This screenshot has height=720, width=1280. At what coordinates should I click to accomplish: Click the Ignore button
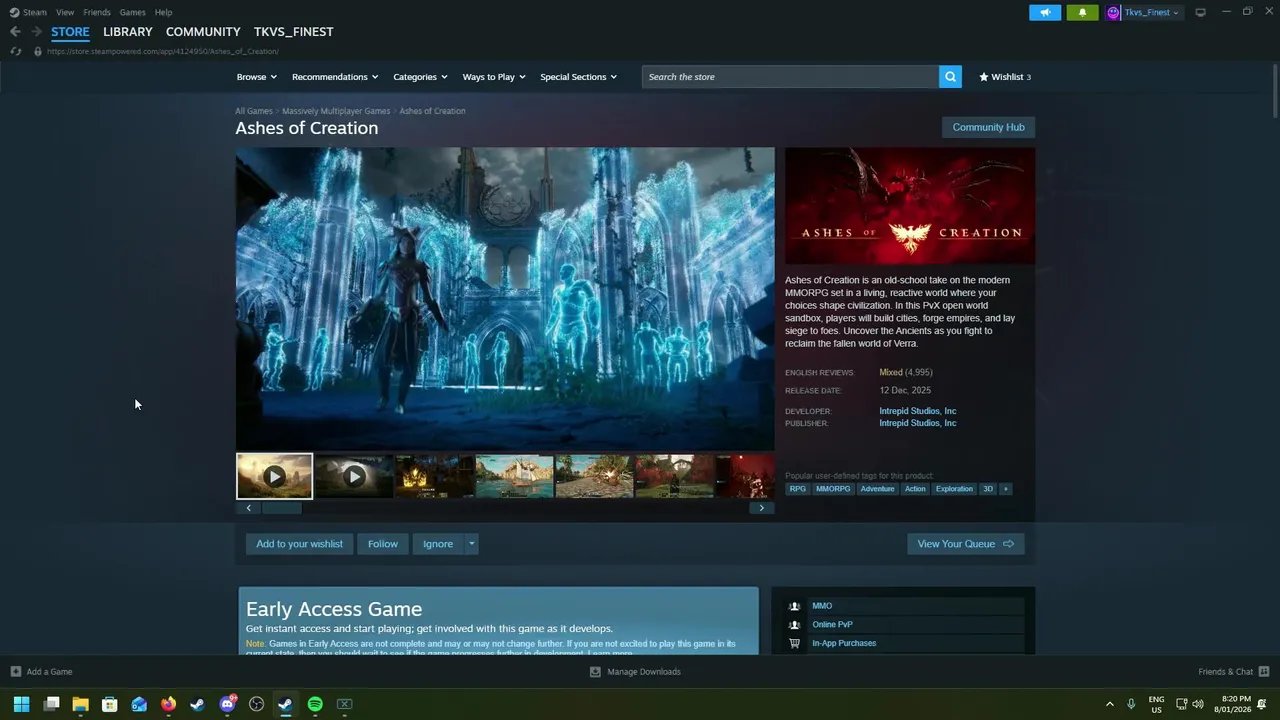coord(438,544)
